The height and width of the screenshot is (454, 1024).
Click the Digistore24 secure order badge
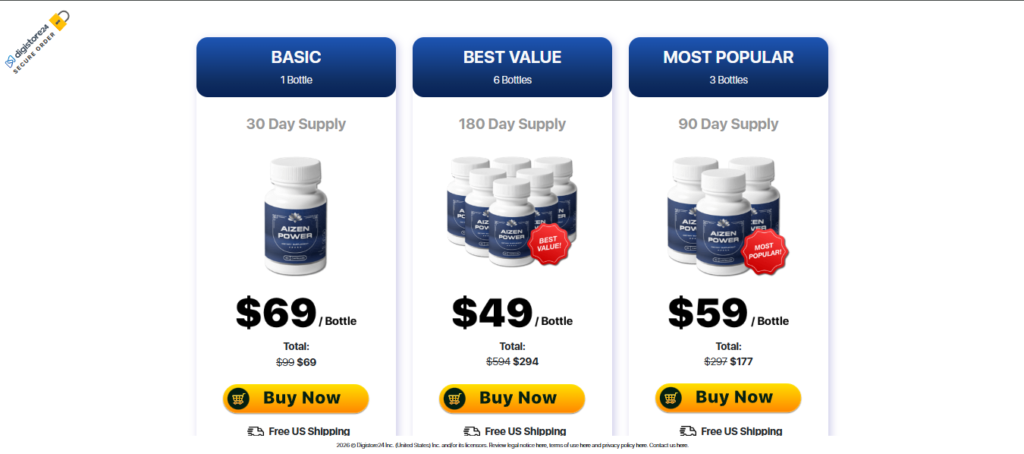pos(37,42)
